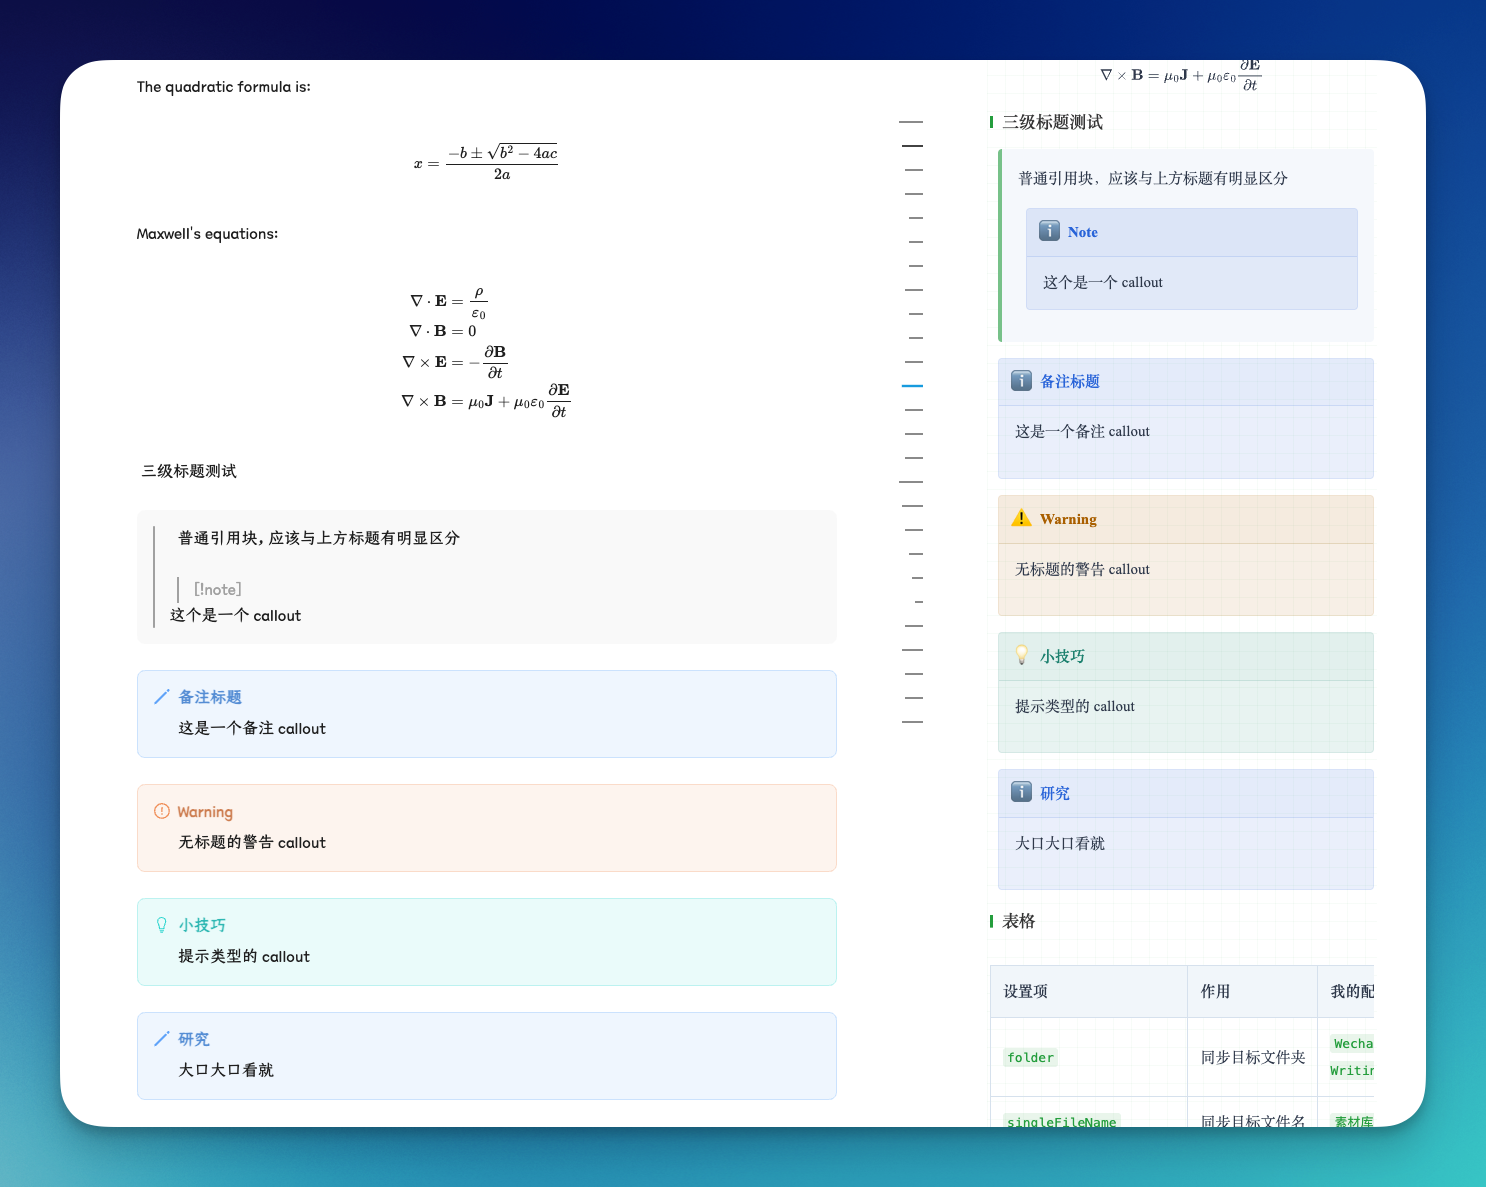This screenshot has width=1486, height=1187.
Task: Select the 备注标题 callout title in editor
Action: click(x=210, y=697)
